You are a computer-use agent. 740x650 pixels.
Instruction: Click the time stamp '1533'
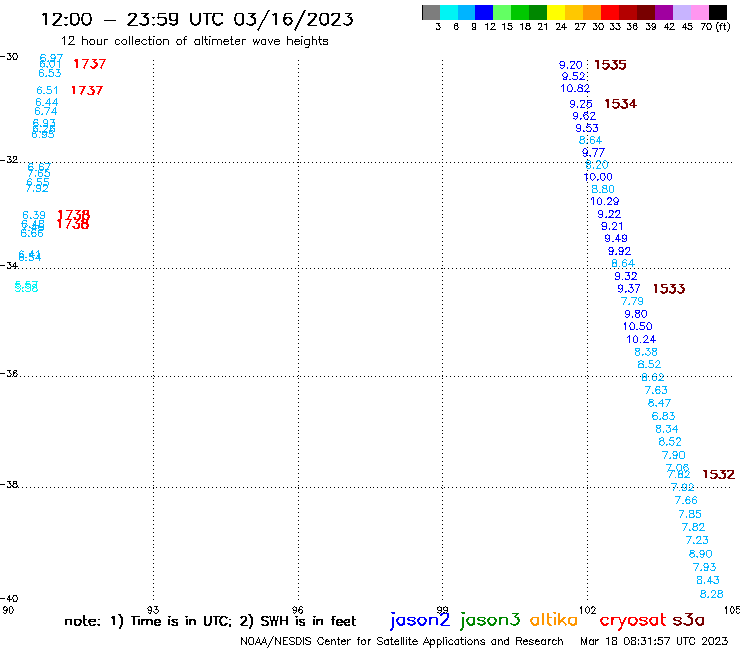coord(669,289)
